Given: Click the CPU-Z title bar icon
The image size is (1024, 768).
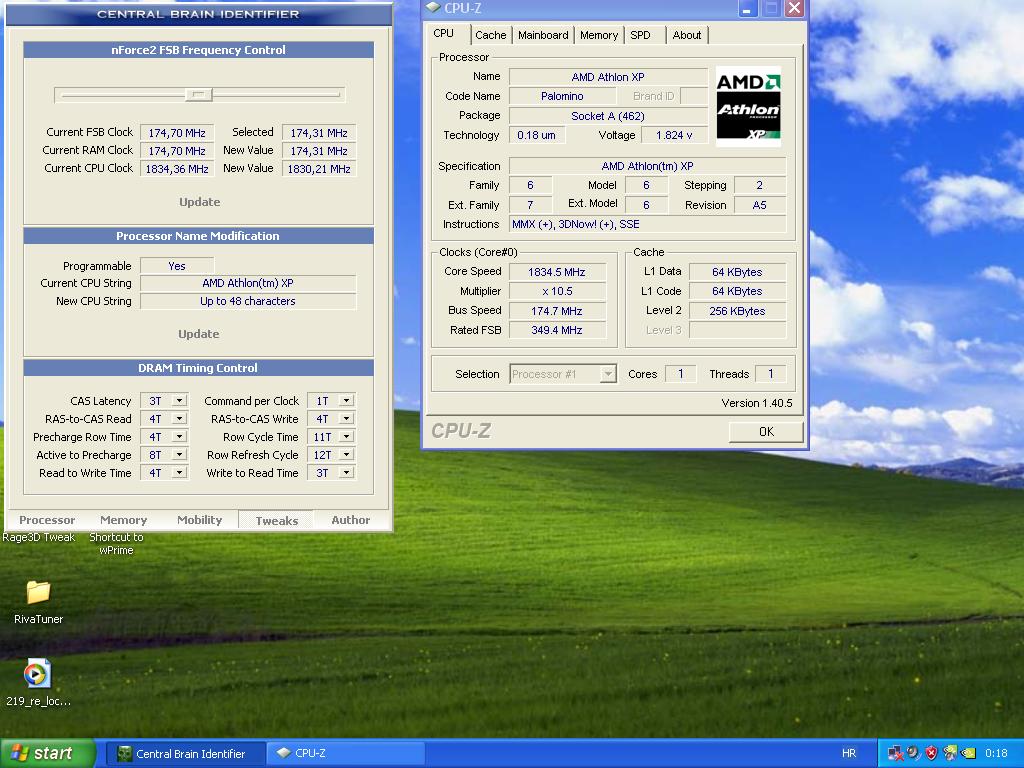Looking at the screenshot, I should [432, 7].
